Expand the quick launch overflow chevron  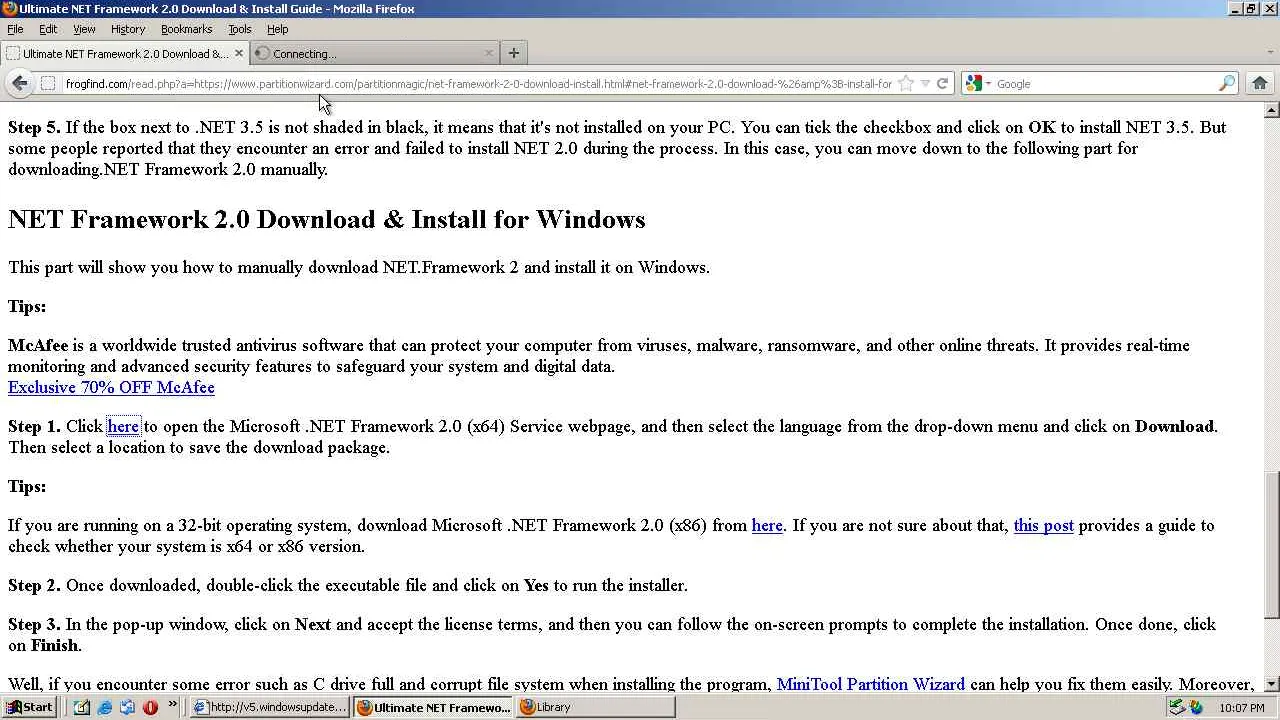click(172, 705)
